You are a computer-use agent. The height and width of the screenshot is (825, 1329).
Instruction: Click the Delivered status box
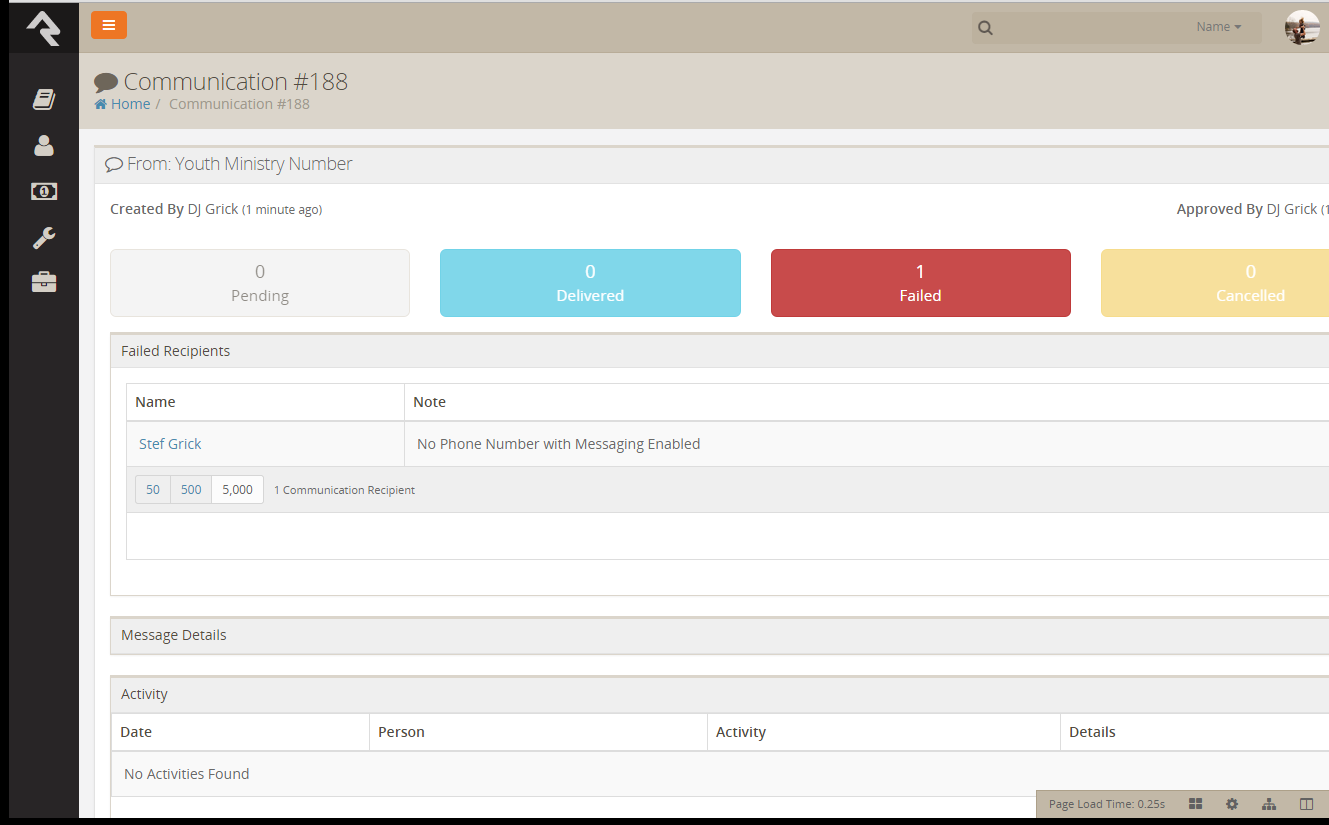[590, 283]
